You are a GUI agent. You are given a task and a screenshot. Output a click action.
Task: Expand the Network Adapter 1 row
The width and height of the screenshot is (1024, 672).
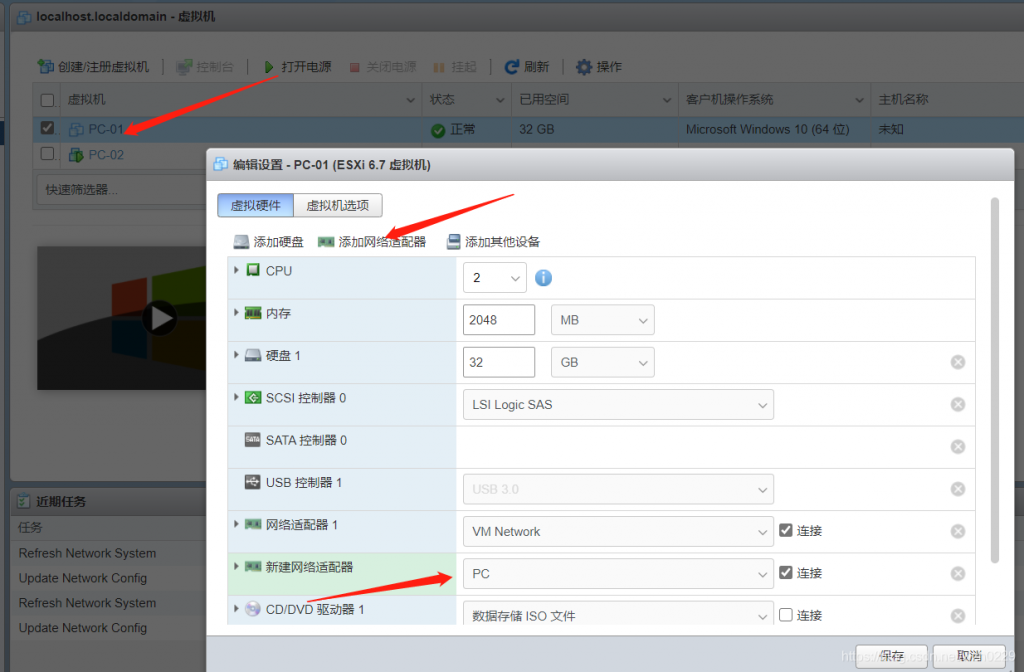[x=236, y=524]
